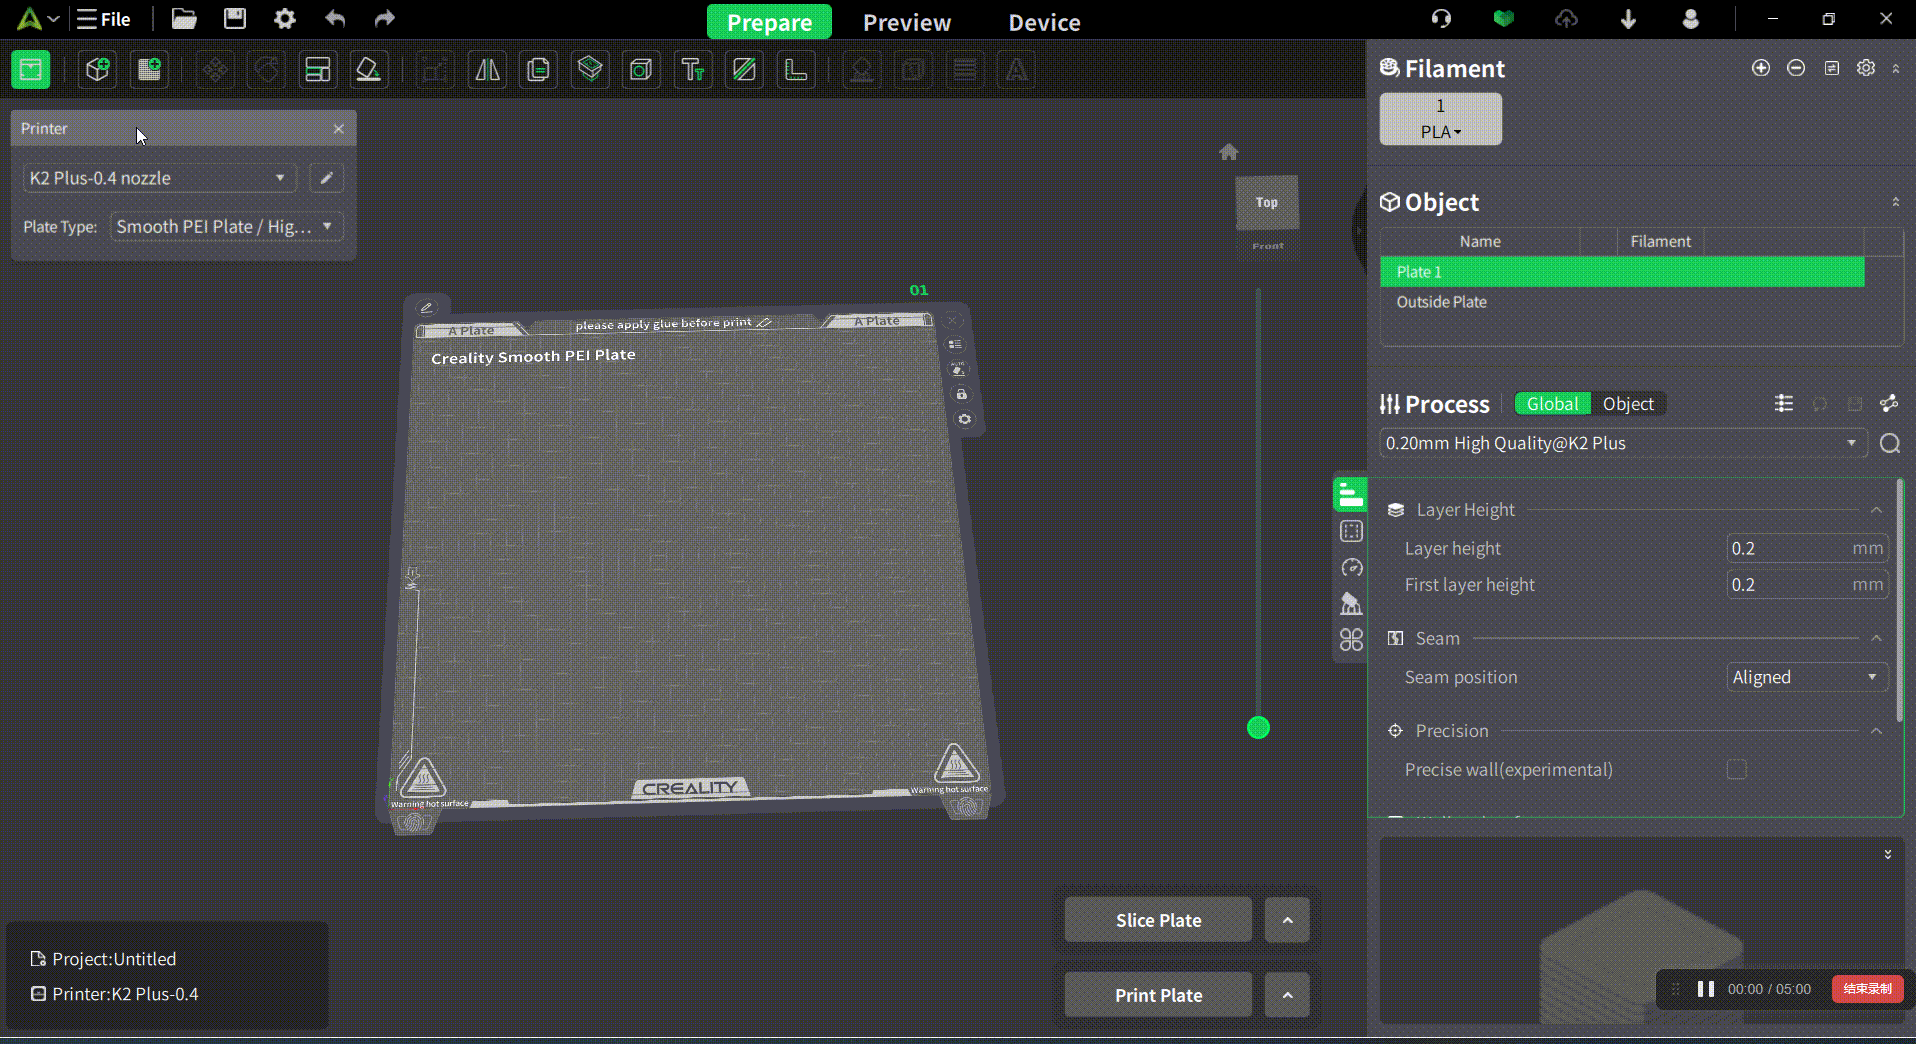This screenshot has width=1916, height=1044.
Task: Open the speed settings sidebar icon
Action: [x=1351, y=568]
